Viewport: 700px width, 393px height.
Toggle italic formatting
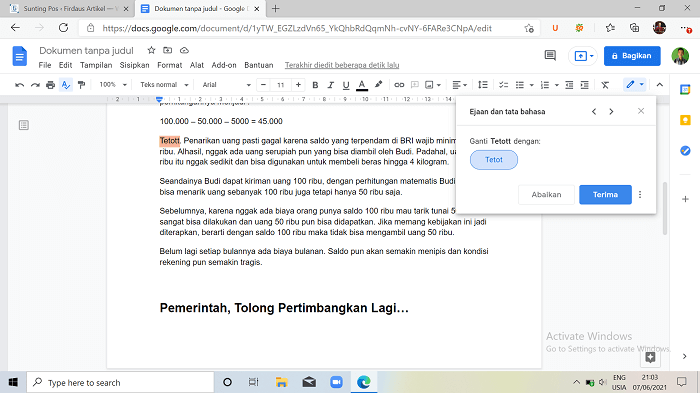coord(330,85)
